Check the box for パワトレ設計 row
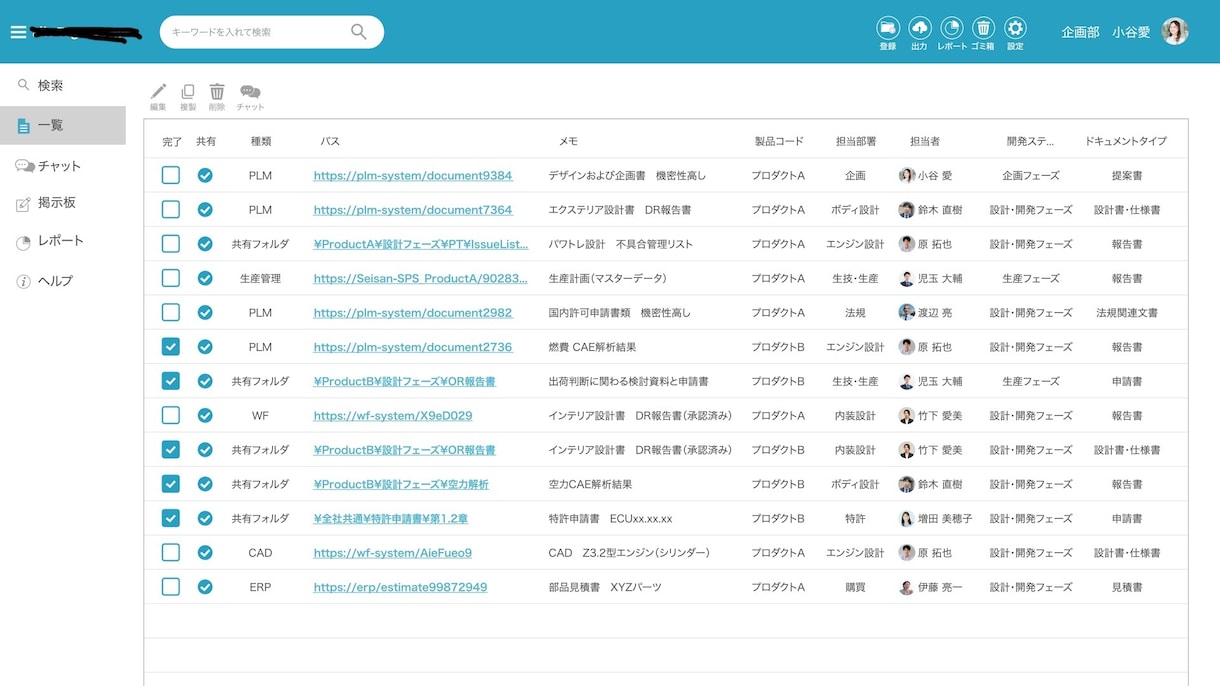This screenshot has height=686, width=1220. tap(171, 244)
